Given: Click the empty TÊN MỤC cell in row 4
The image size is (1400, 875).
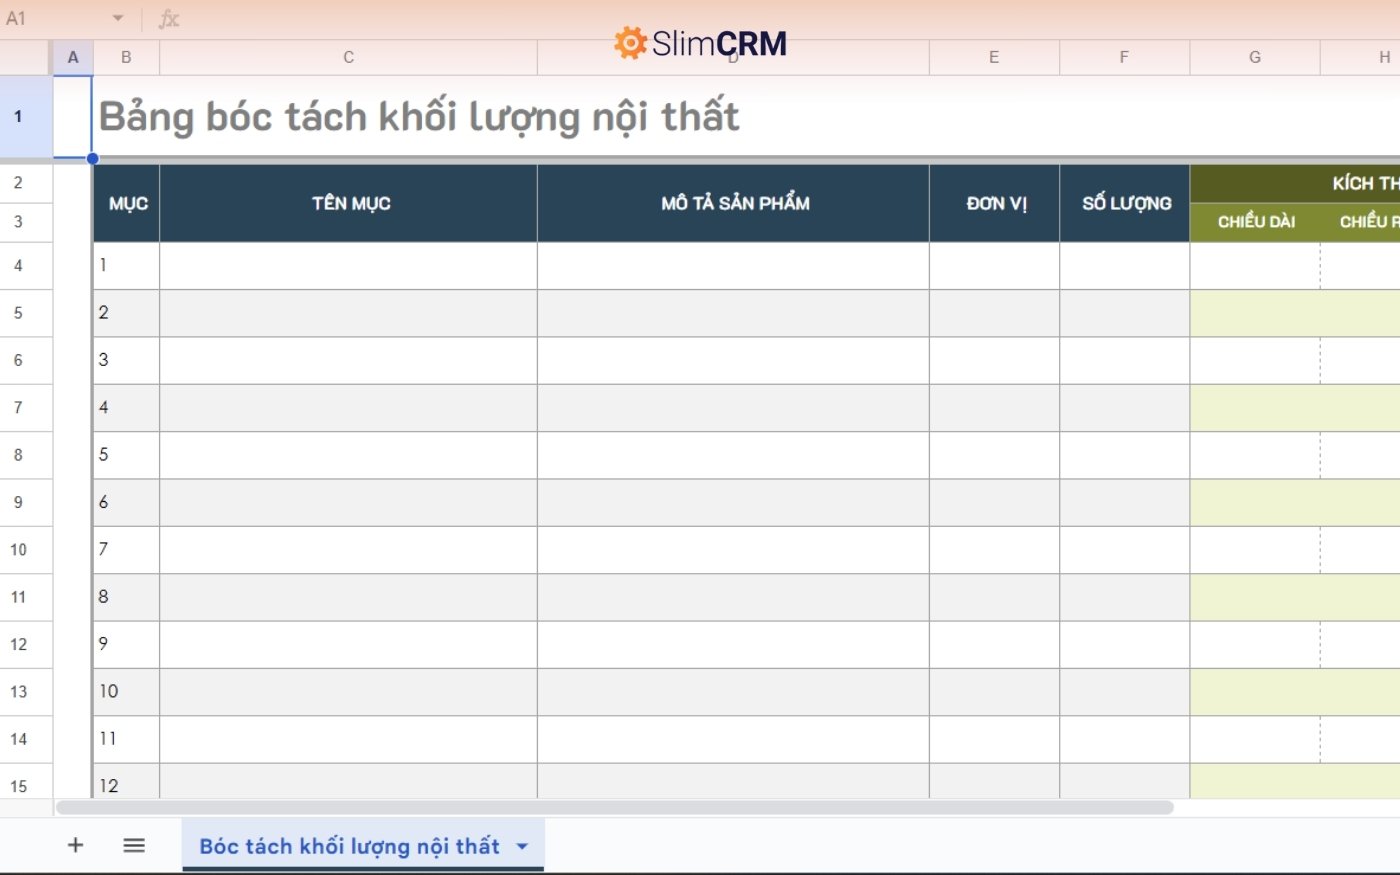Looking at the screenshot, I should click(x=348, y=266).
